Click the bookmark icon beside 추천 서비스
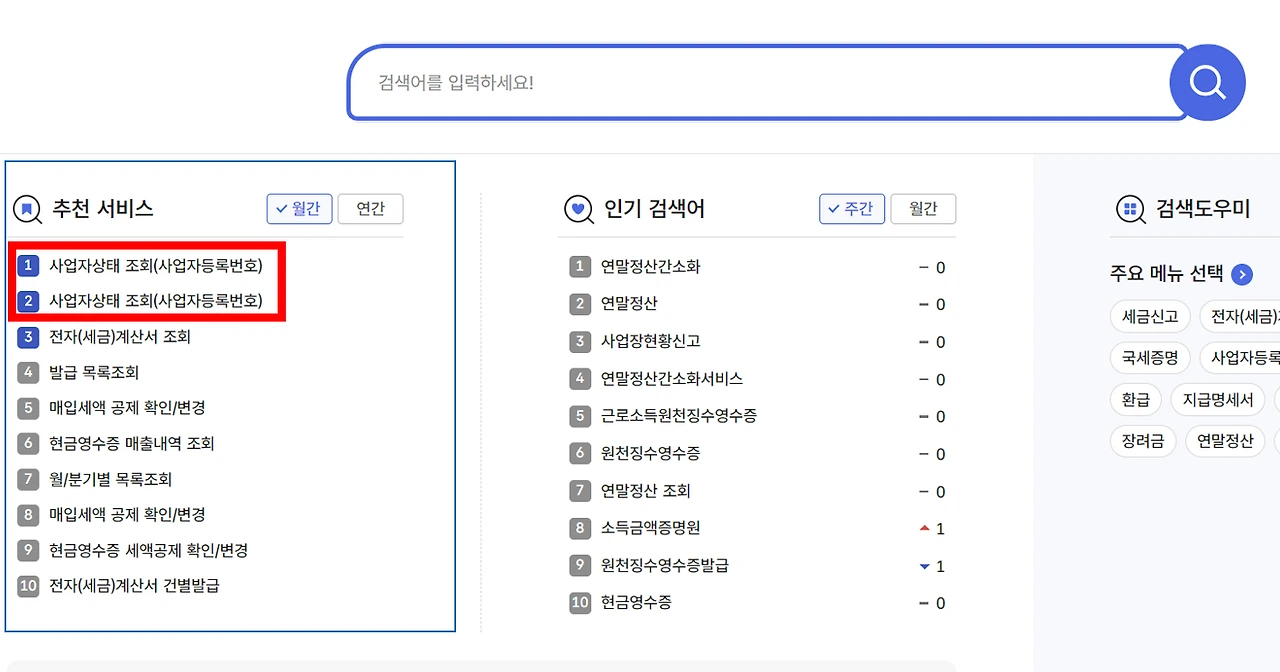This screenshot has height=672, width=1280. pyautogui.click(x=27, y=209)
